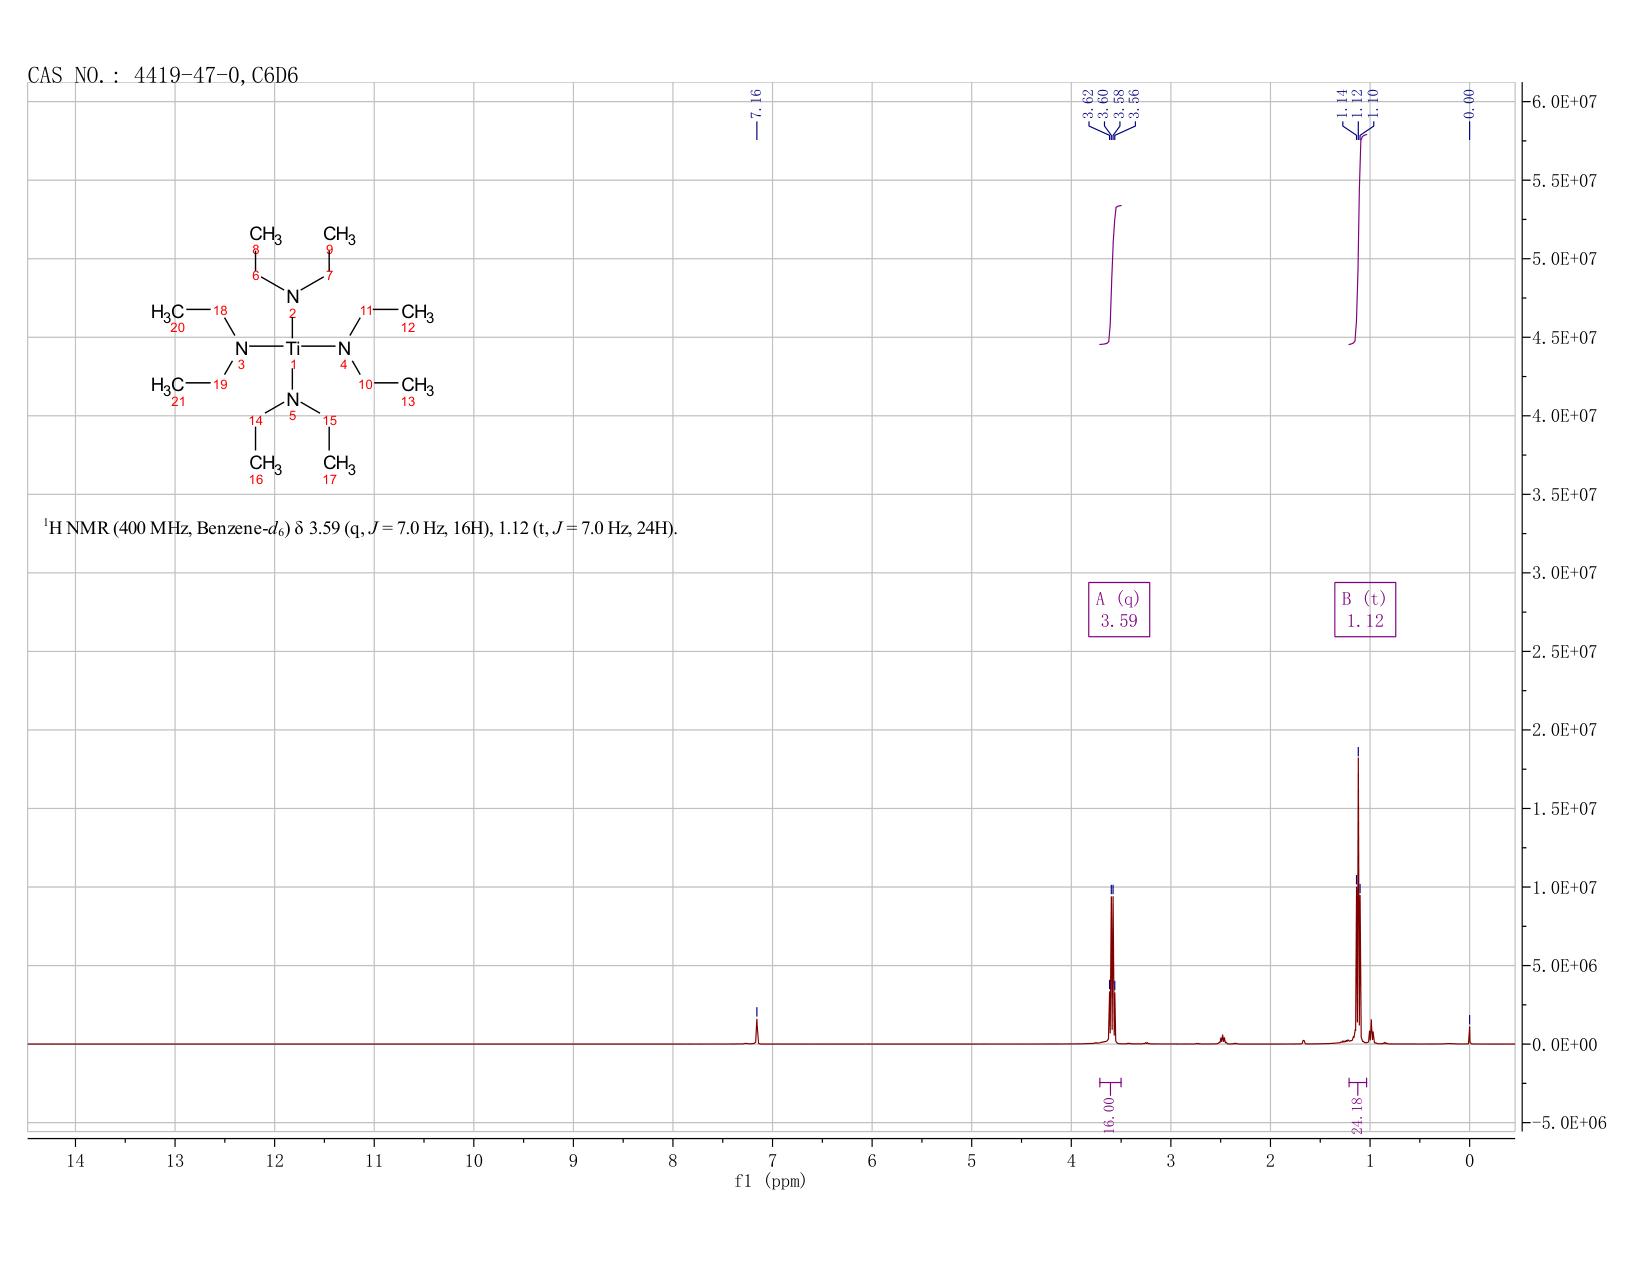Click nitrogen atom numbered 5 in structure
The width and height of the screenshot is (1650, 1275).
tap(293, 400)
